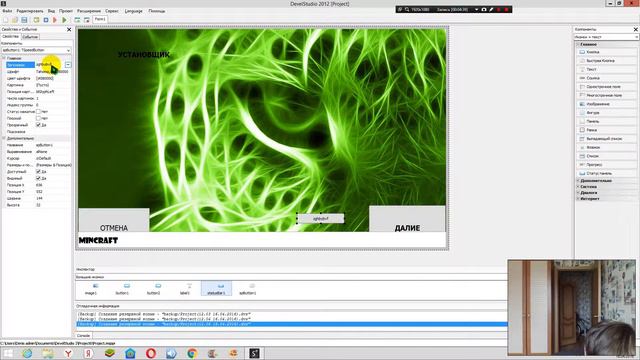This screenshot has width=640, height=360.
Task: Open the Проект menu
Action: pos(66,11)
